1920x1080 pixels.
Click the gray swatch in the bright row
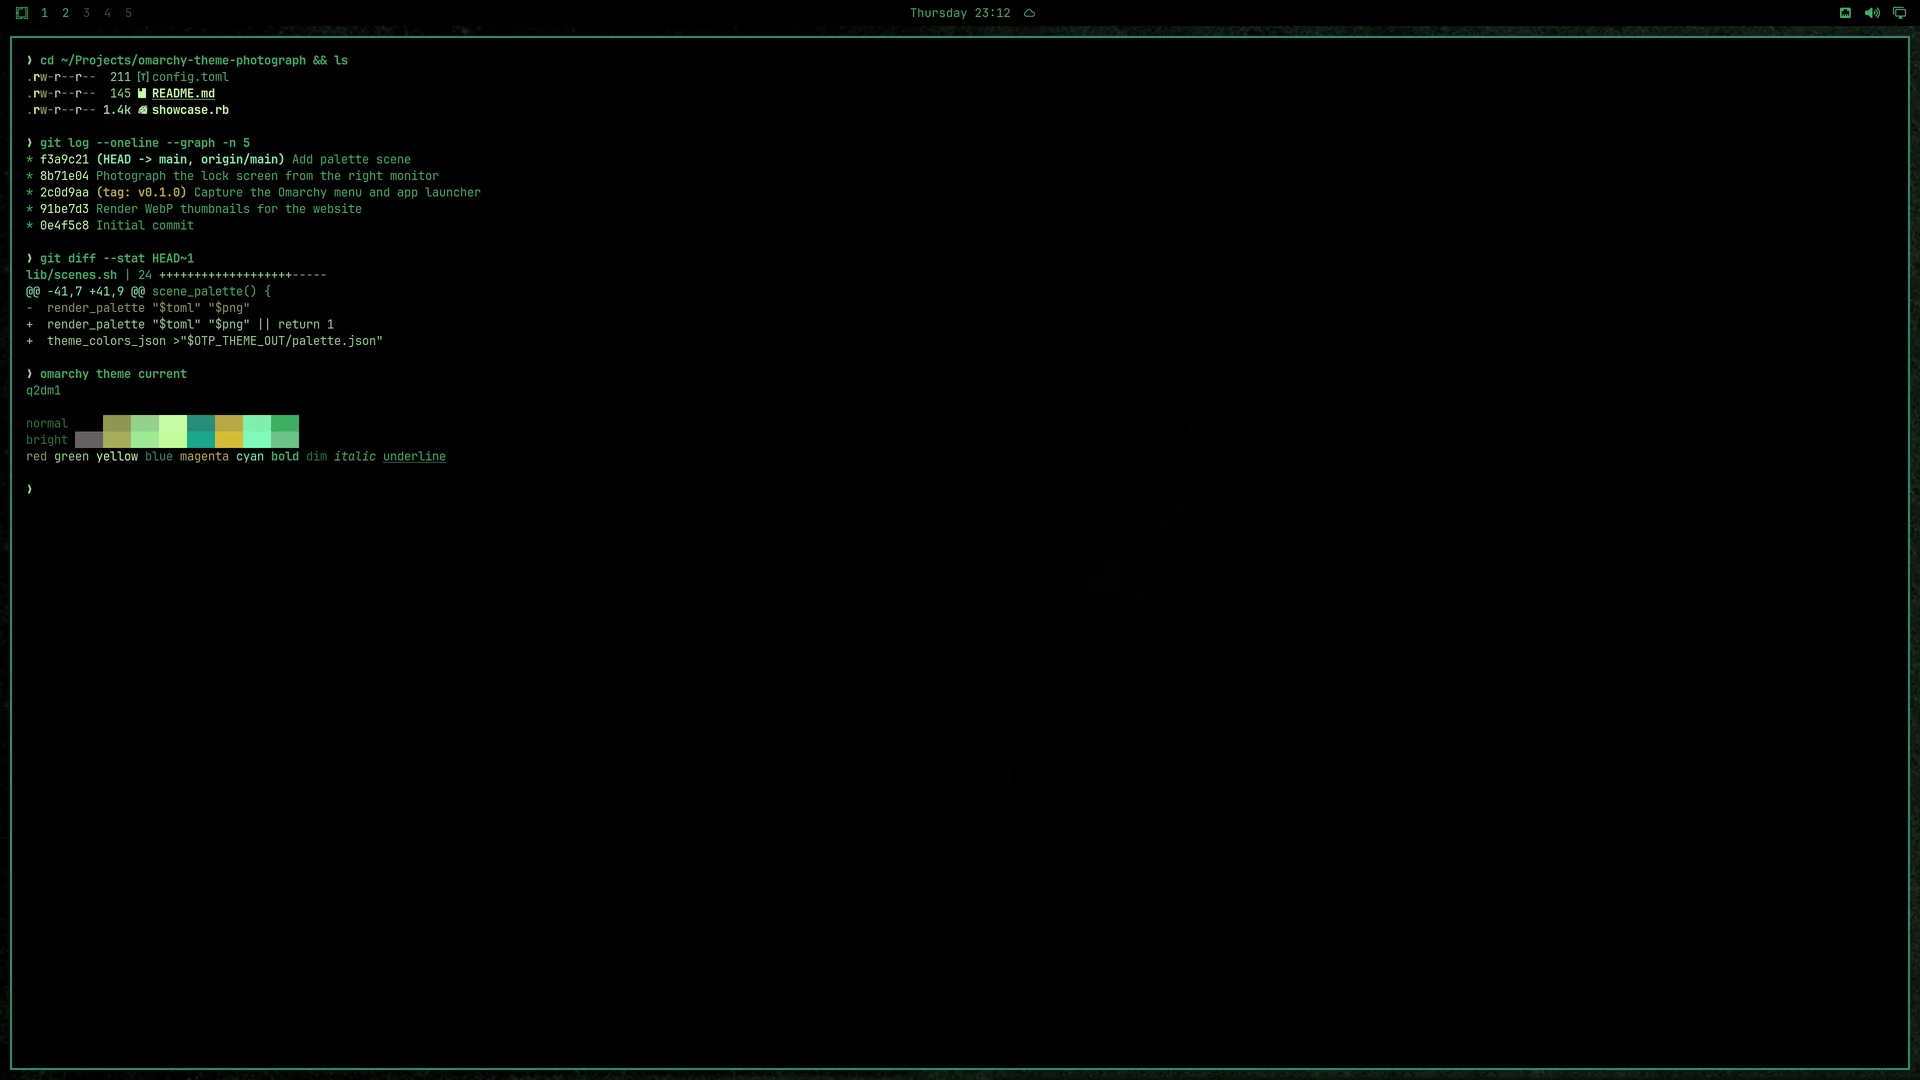tap(89, 440)
